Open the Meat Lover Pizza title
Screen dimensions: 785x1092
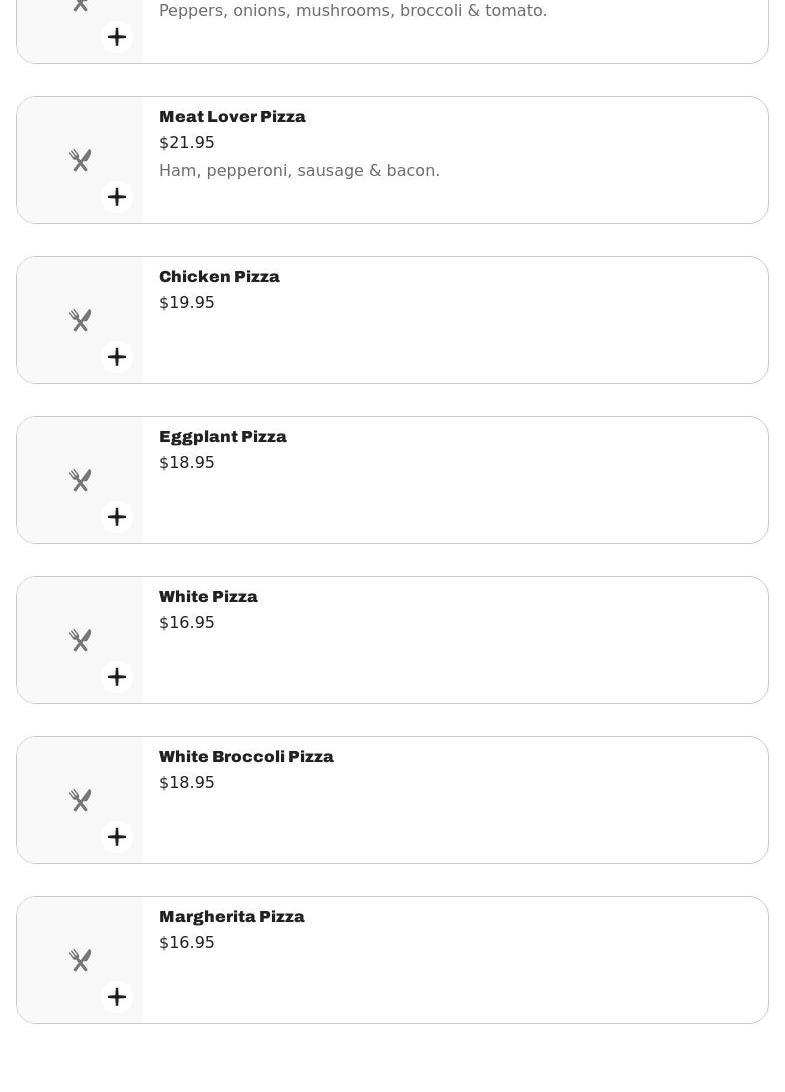[x=232, y=117]
